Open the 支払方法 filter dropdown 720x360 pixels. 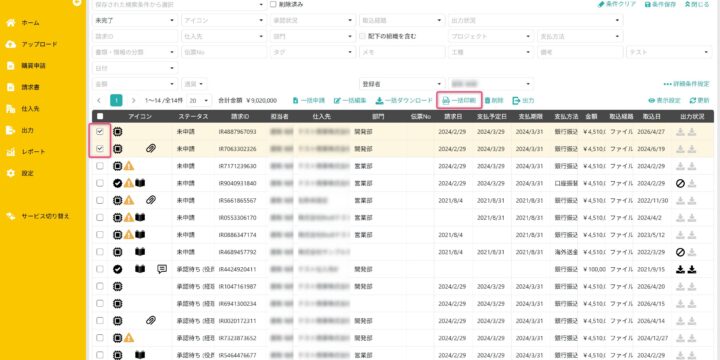click(580, 36)
